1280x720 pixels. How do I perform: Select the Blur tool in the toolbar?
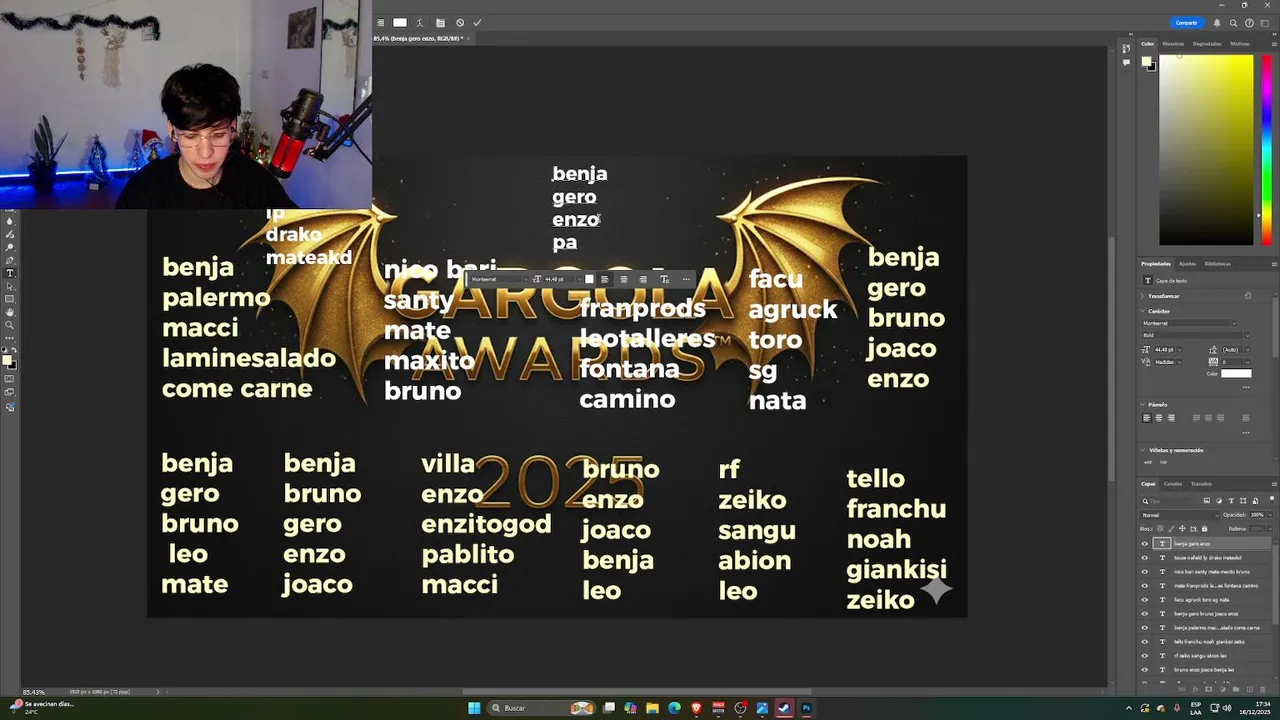tap(10, 221)
